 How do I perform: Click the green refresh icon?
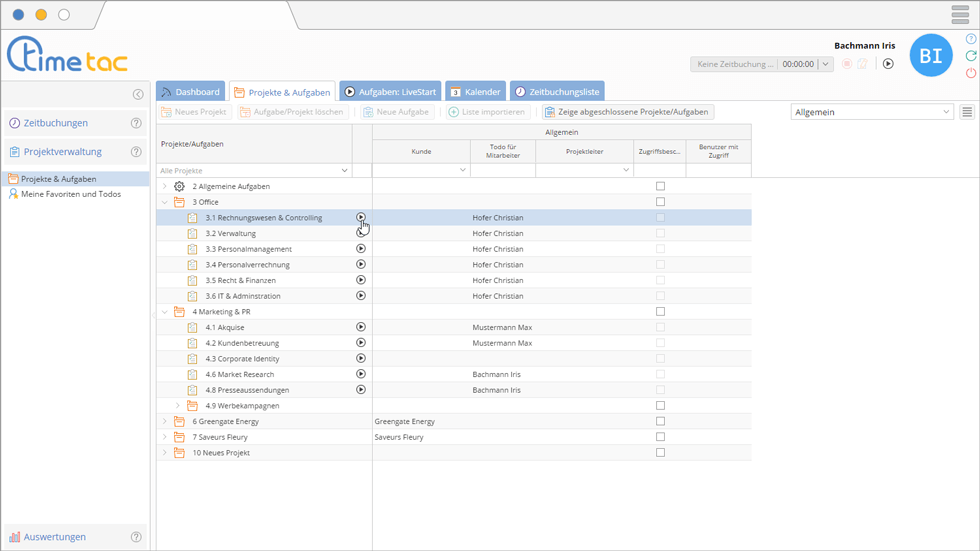click(x=971, y=56)
